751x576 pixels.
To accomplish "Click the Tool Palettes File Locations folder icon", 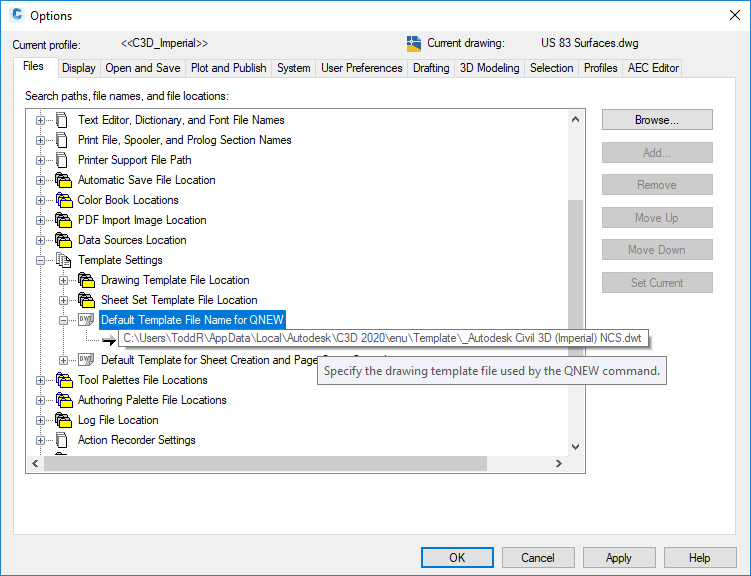I will [x=63, y=380].
